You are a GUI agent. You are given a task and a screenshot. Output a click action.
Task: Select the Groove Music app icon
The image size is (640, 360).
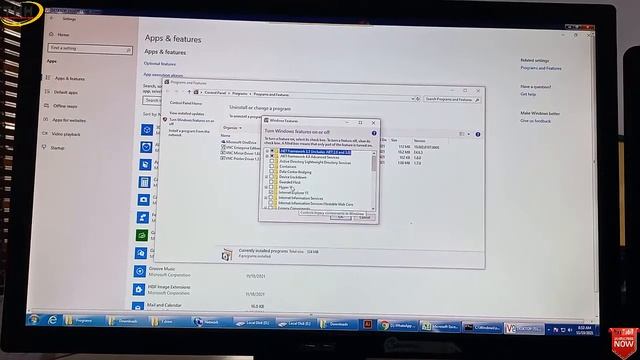coord(140,271)
